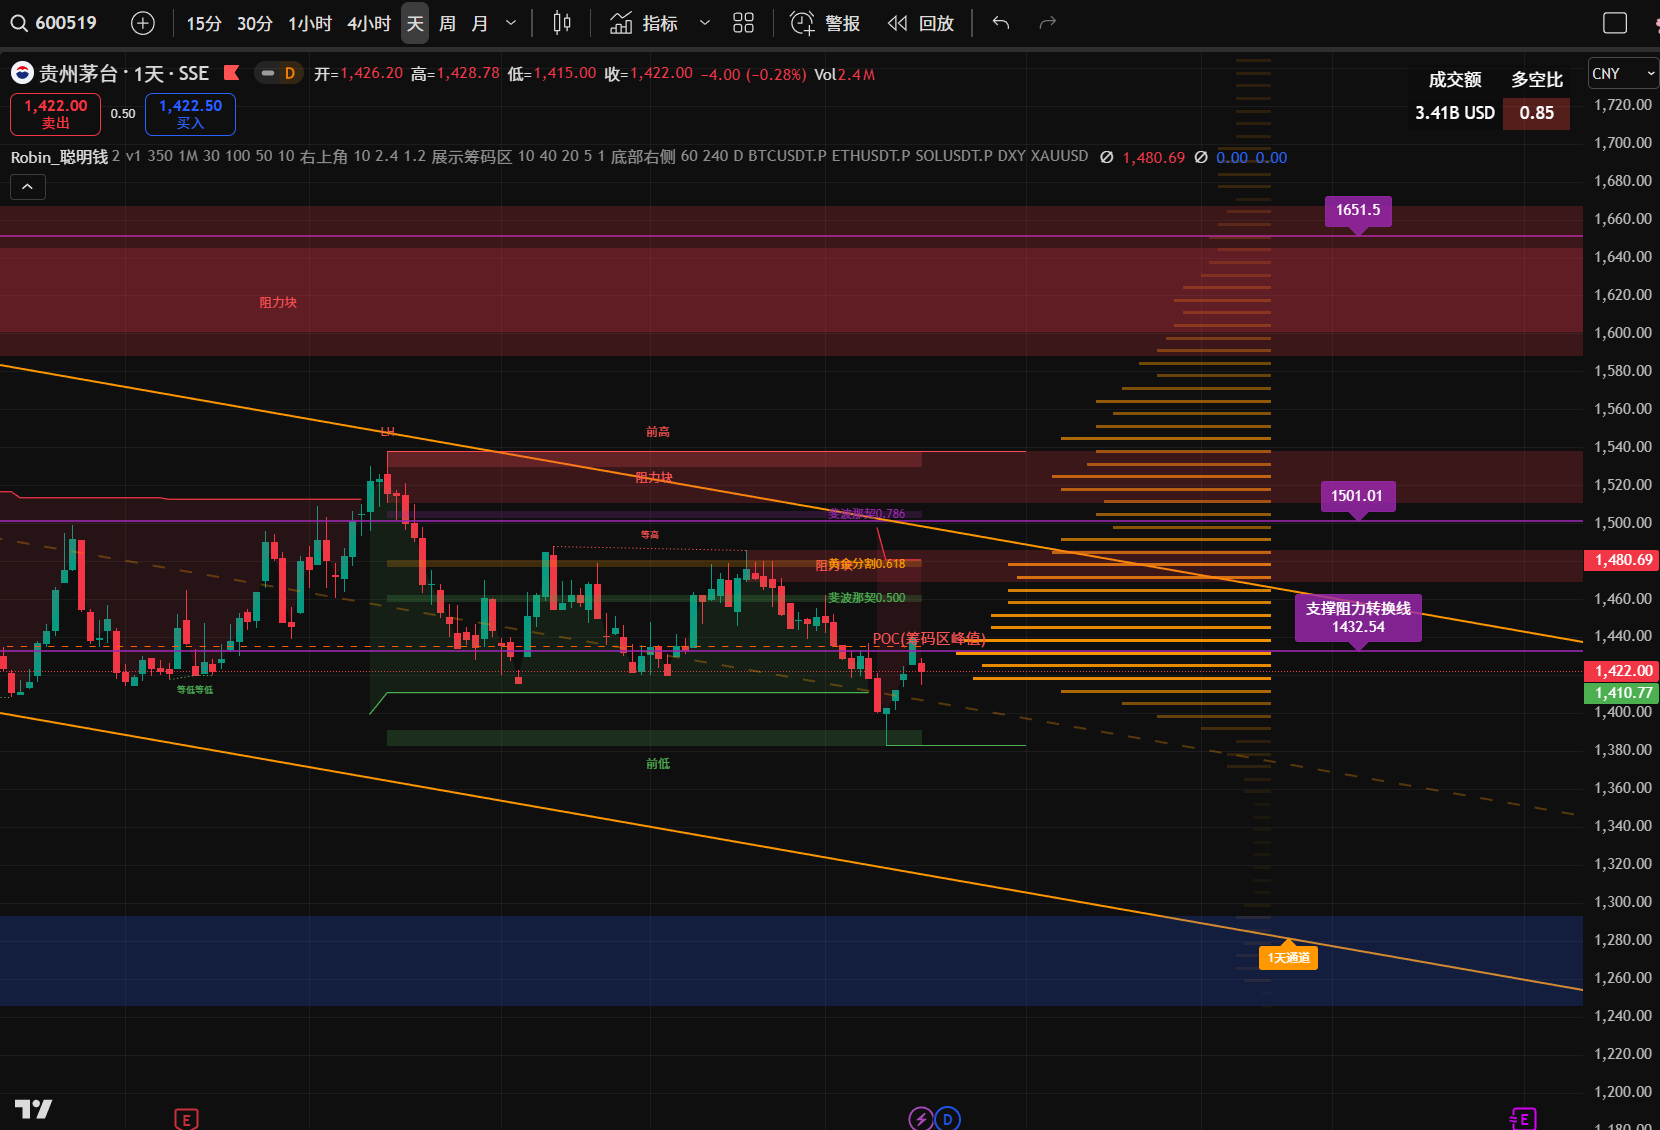Start 回放 bar replay mode
Screen dimensions: 1660x1130
tap(921, 23)
